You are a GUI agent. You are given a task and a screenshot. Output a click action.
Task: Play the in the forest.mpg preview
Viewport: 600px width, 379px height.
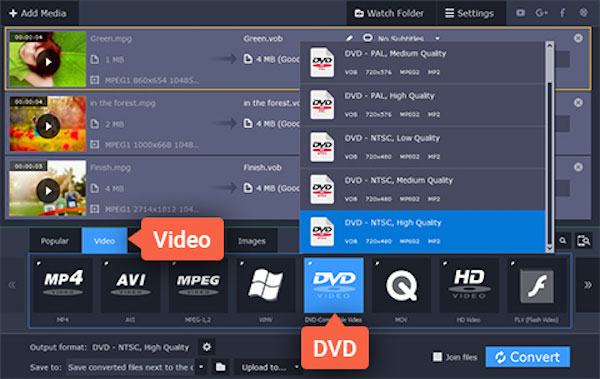(48, 126)
